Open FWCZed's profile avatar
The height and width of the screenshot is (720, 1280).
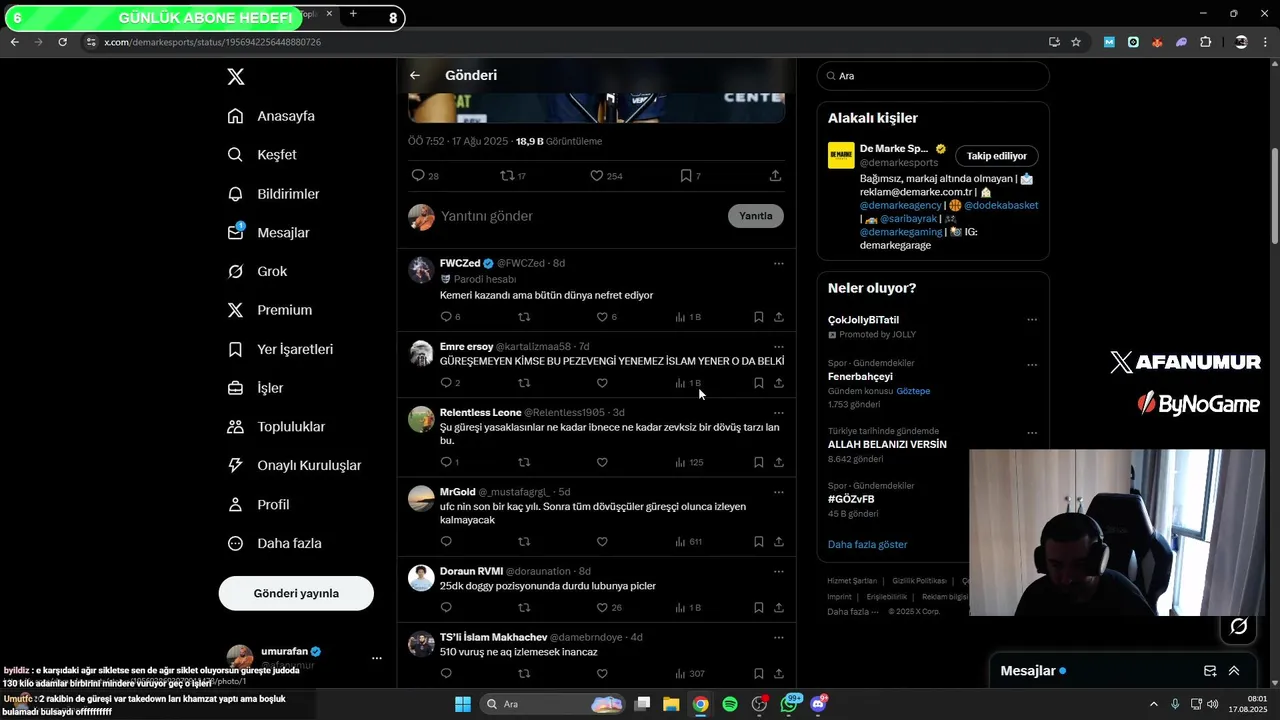(x=421, y=270)
